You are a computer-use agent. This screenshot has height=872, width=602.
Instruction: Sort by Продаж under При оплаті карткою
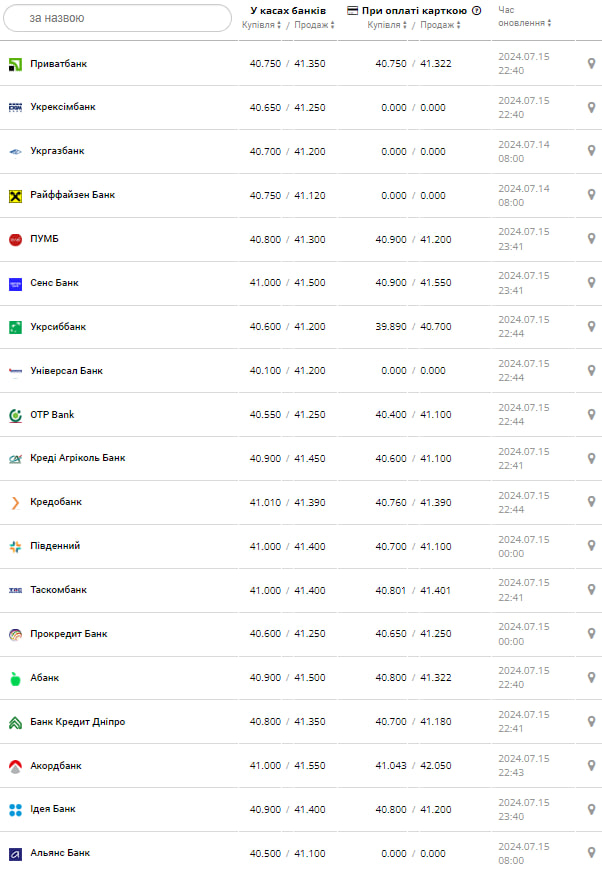click(x=440, y=24)
